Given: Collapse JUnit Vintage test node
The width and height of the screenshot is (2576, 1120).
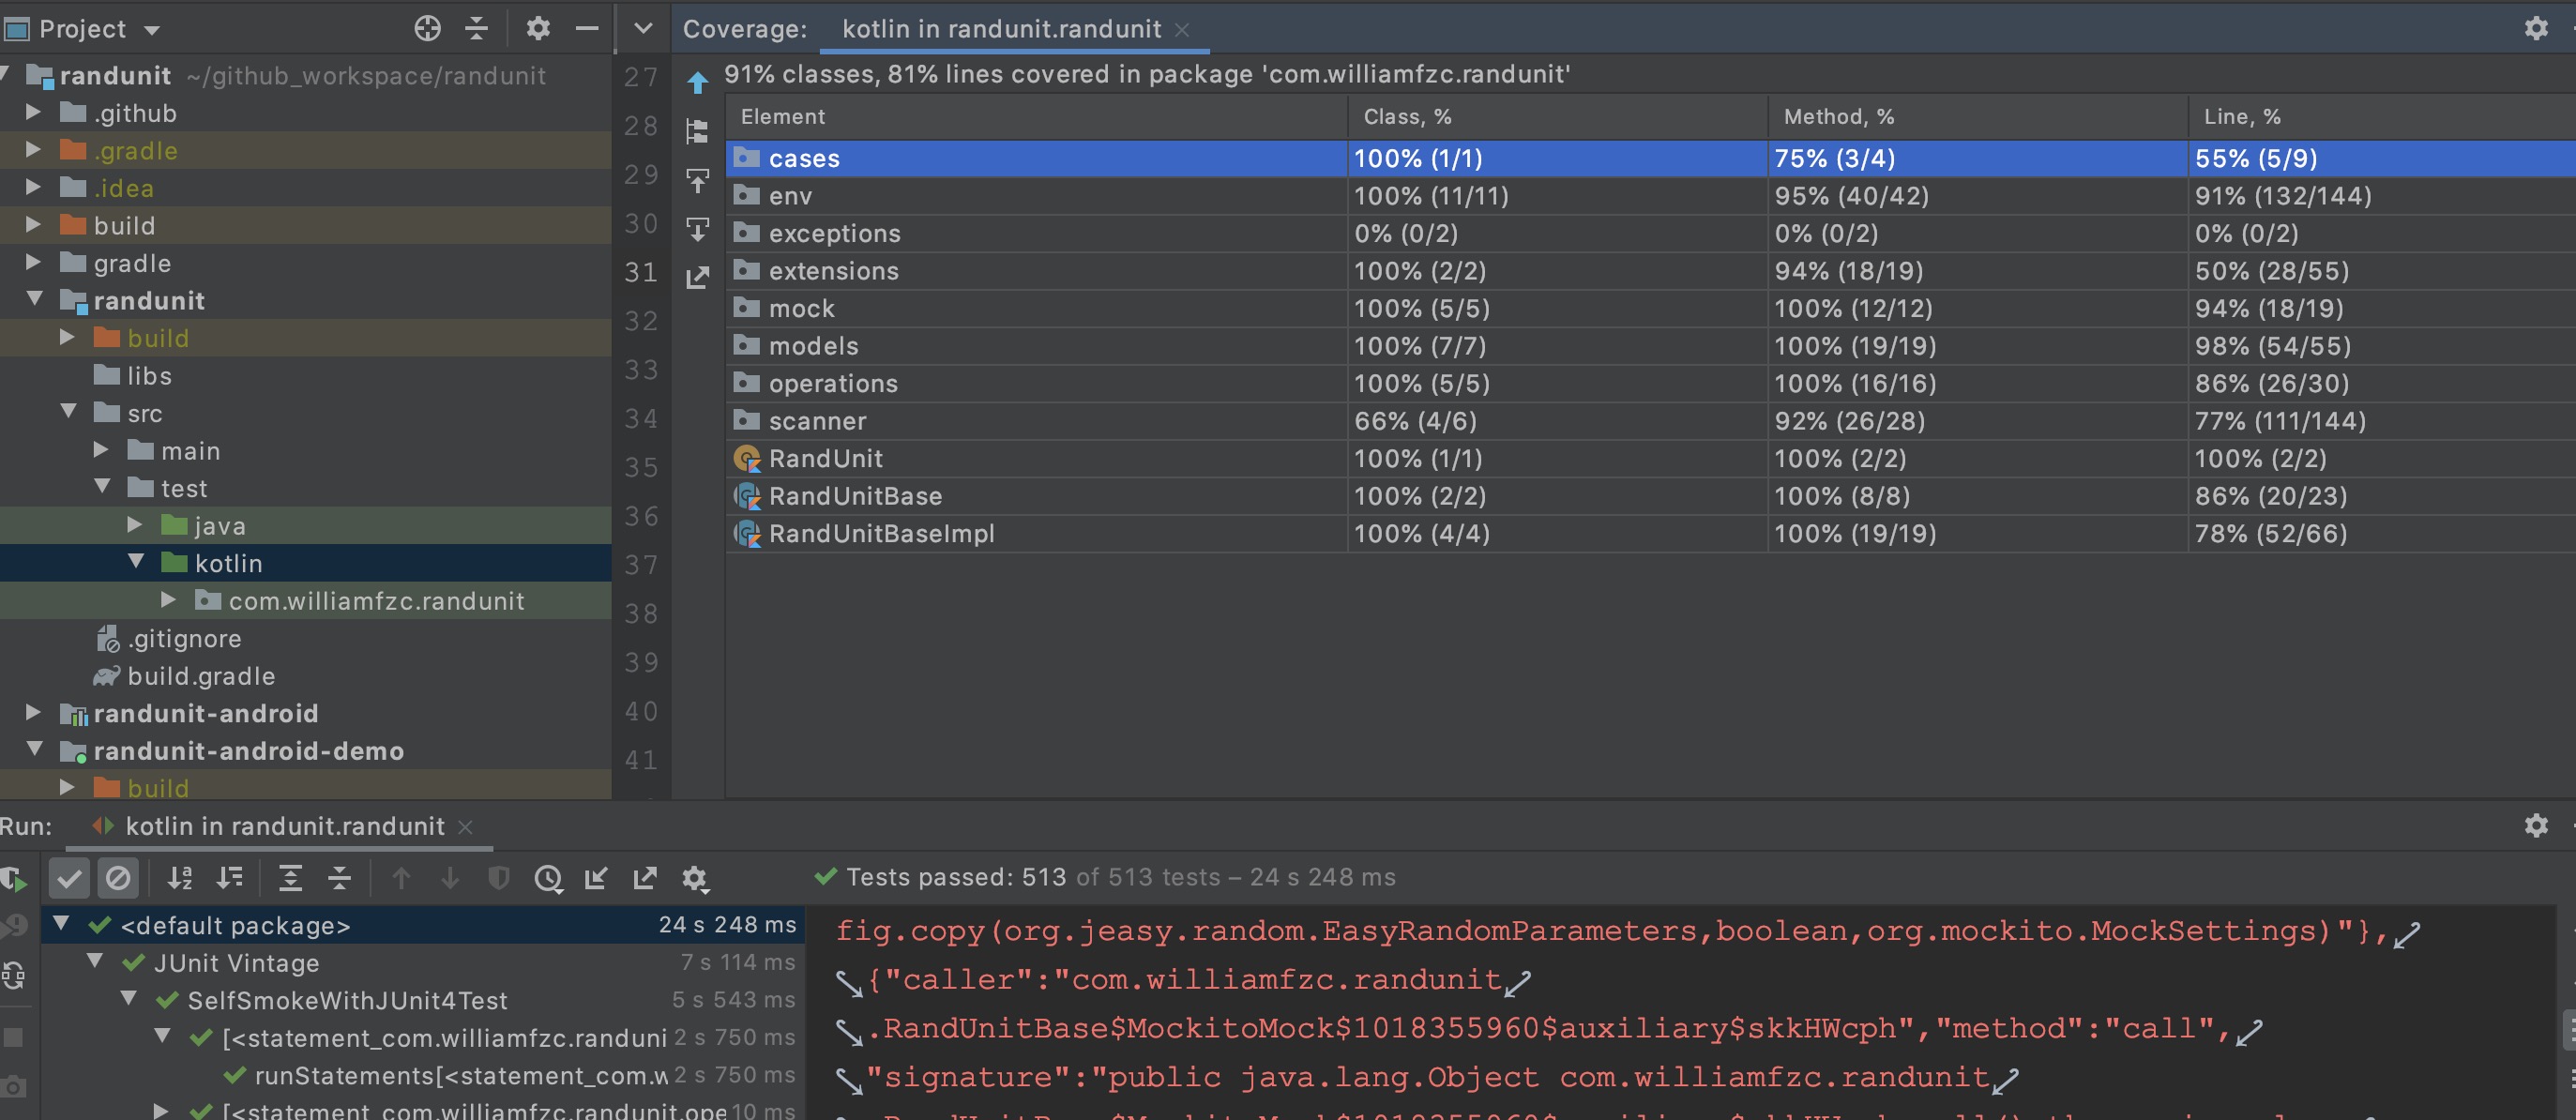Looking at the screenshot, I should pyautogui.click(x=95, y=962).
